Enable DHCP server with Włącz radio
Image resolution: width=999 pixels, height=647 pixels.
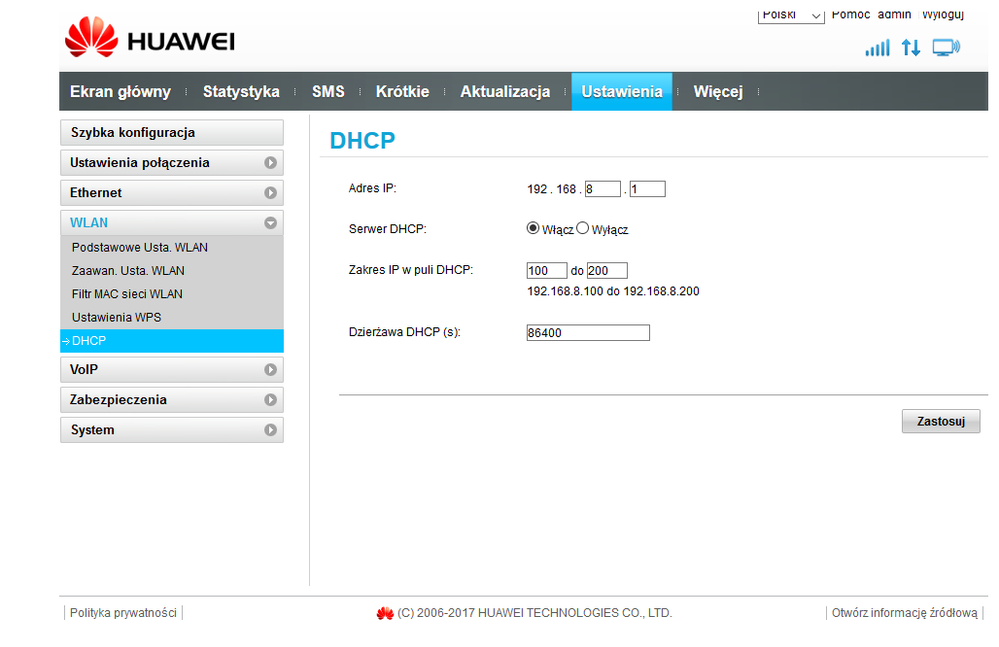coord(533,228)
